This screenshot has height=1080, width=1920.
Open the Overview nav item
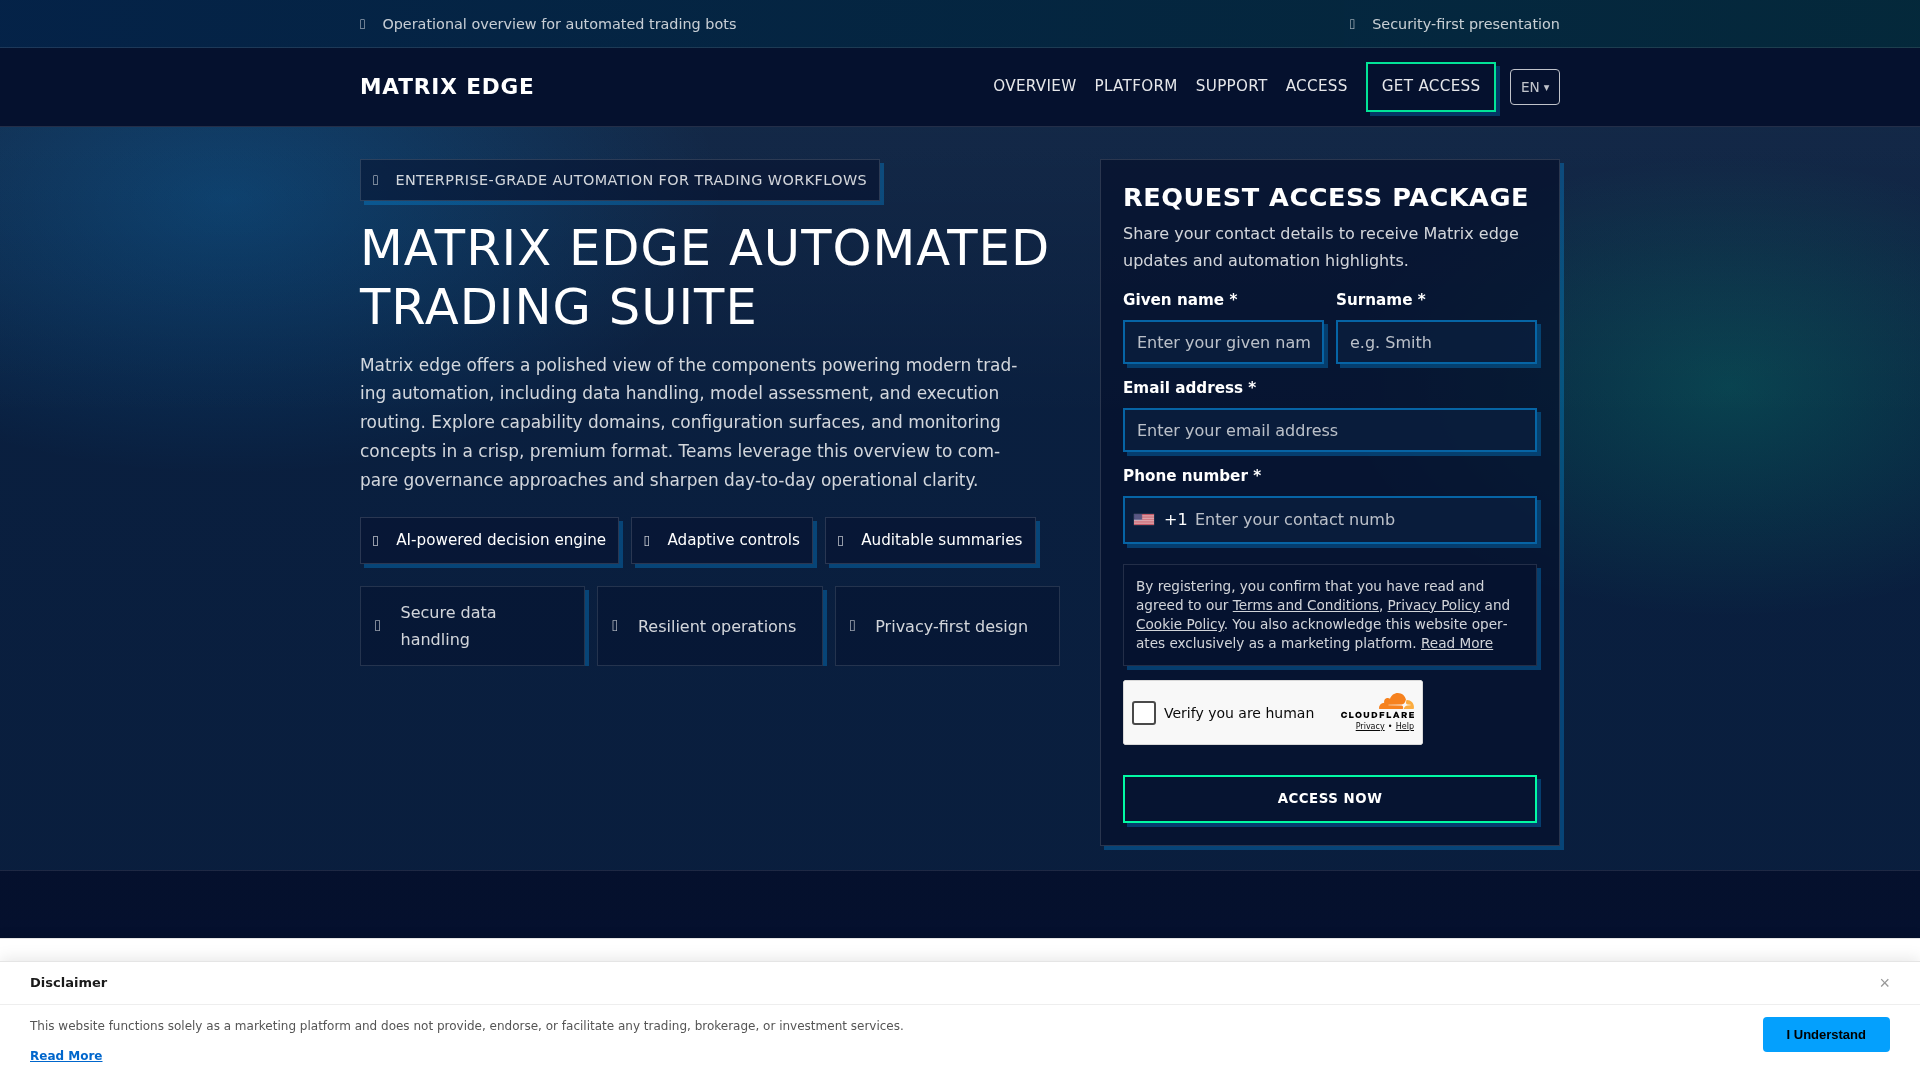click(1034, 86)
